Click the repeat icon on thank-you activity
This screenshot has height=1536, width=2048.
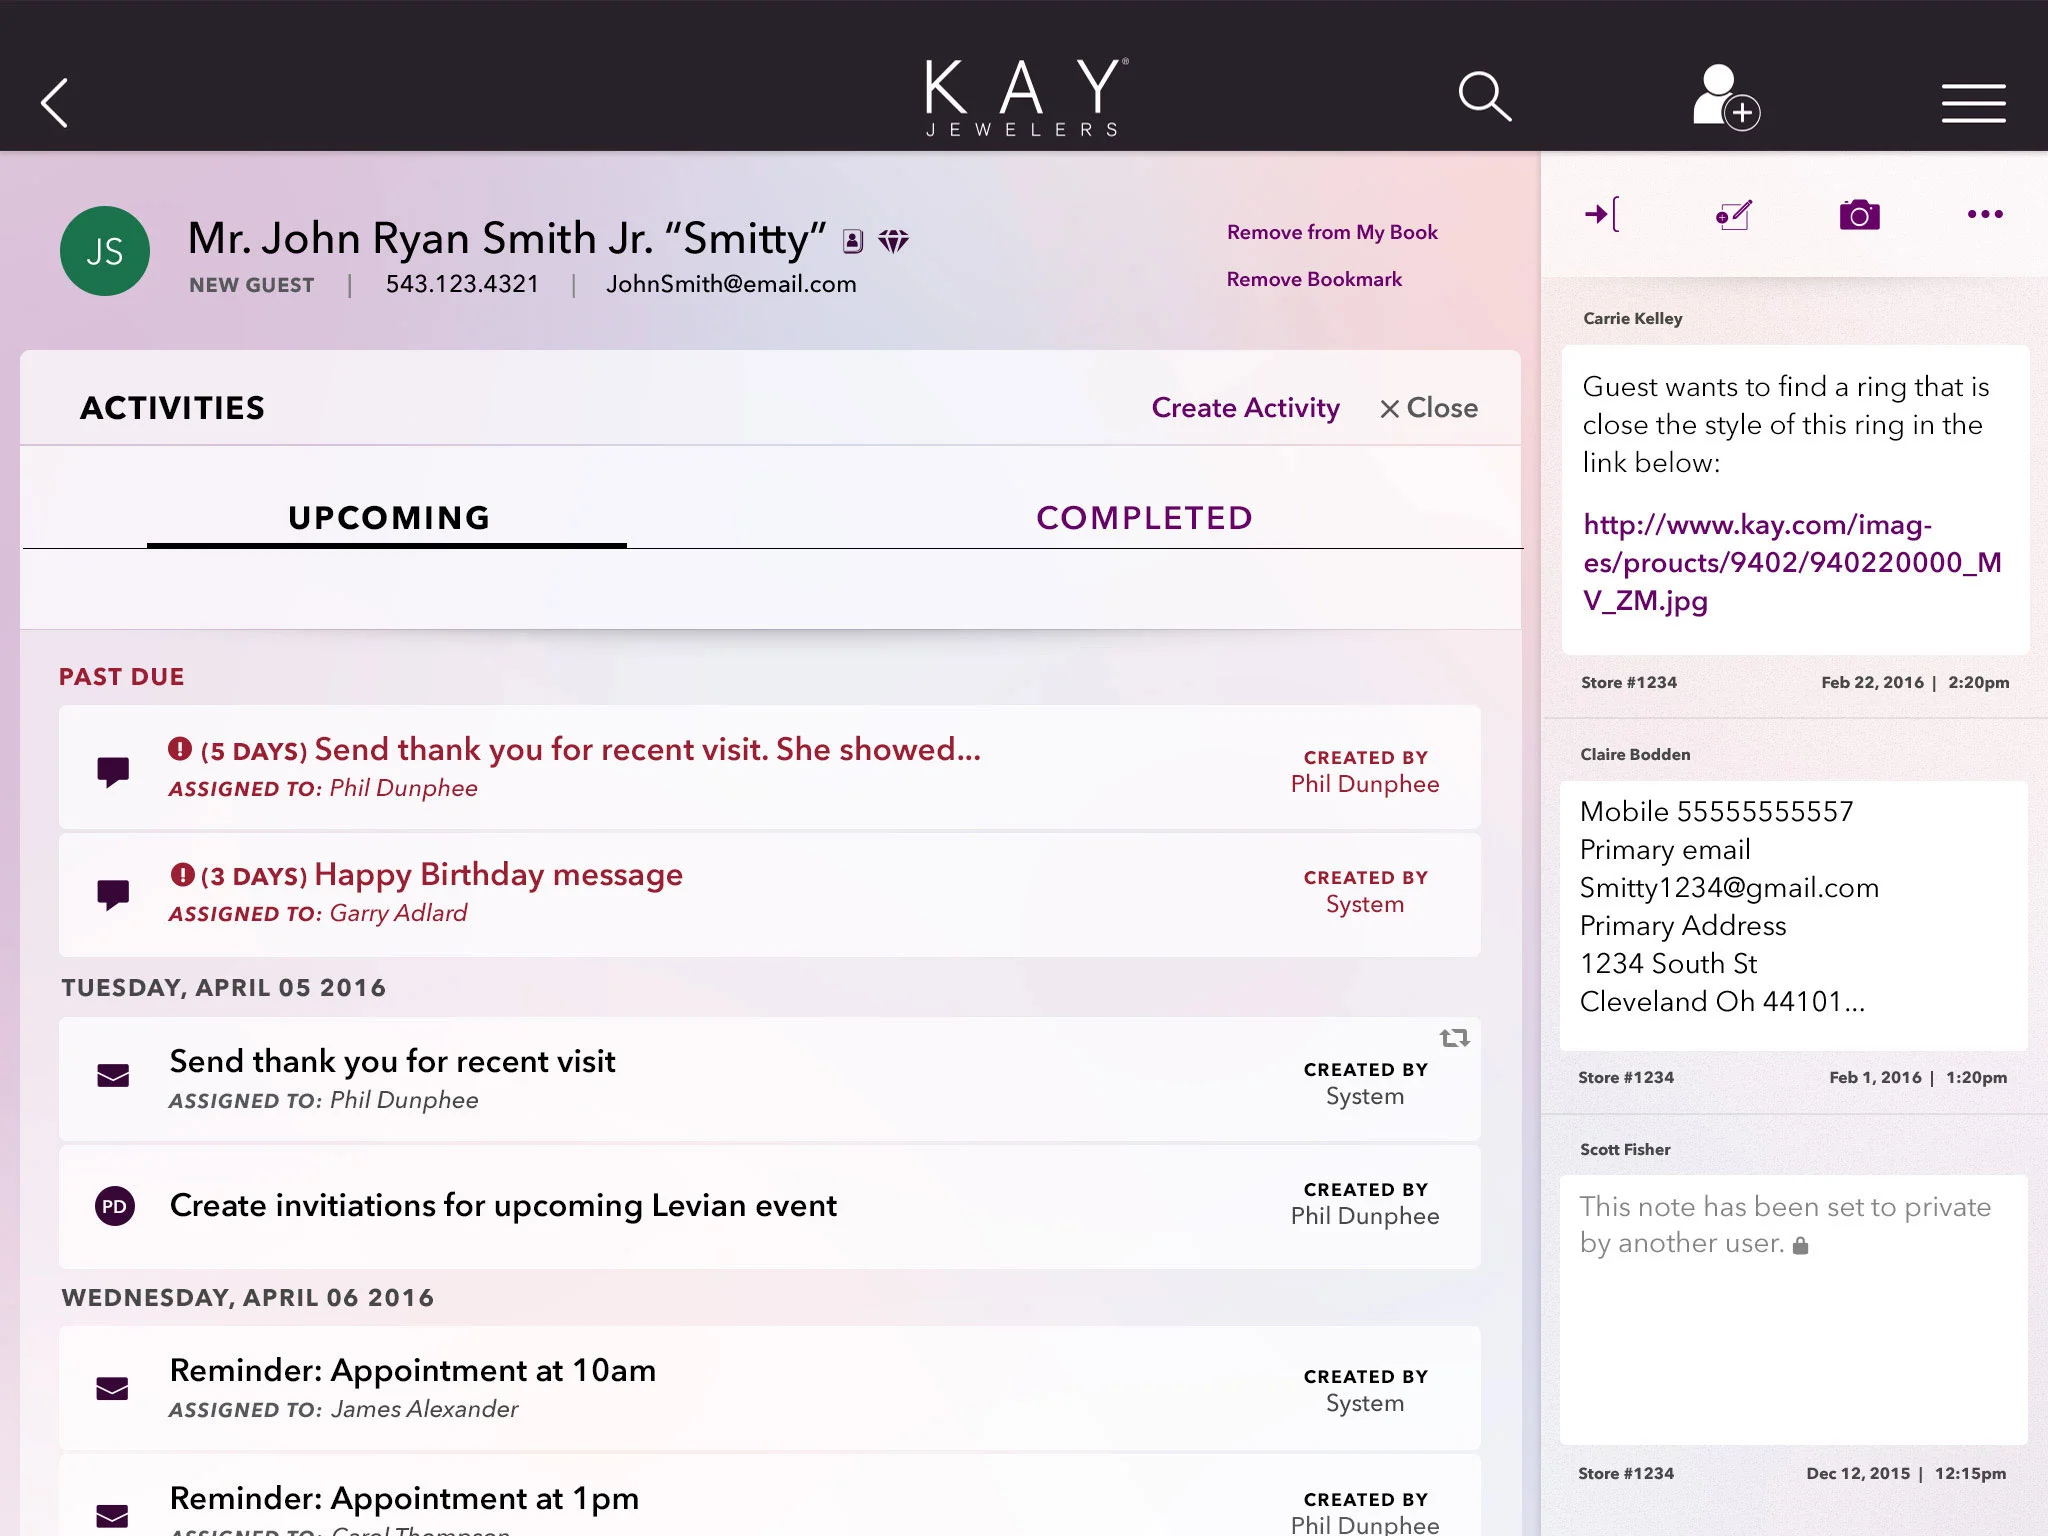(1454, 1038)
